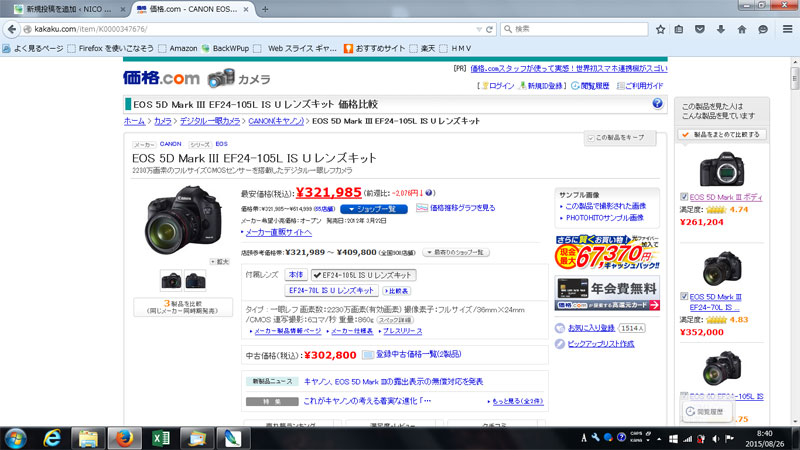This screenshot has width=800, height=450.
Task: Click the blue help question mark icon
Action: coord(657,104)
